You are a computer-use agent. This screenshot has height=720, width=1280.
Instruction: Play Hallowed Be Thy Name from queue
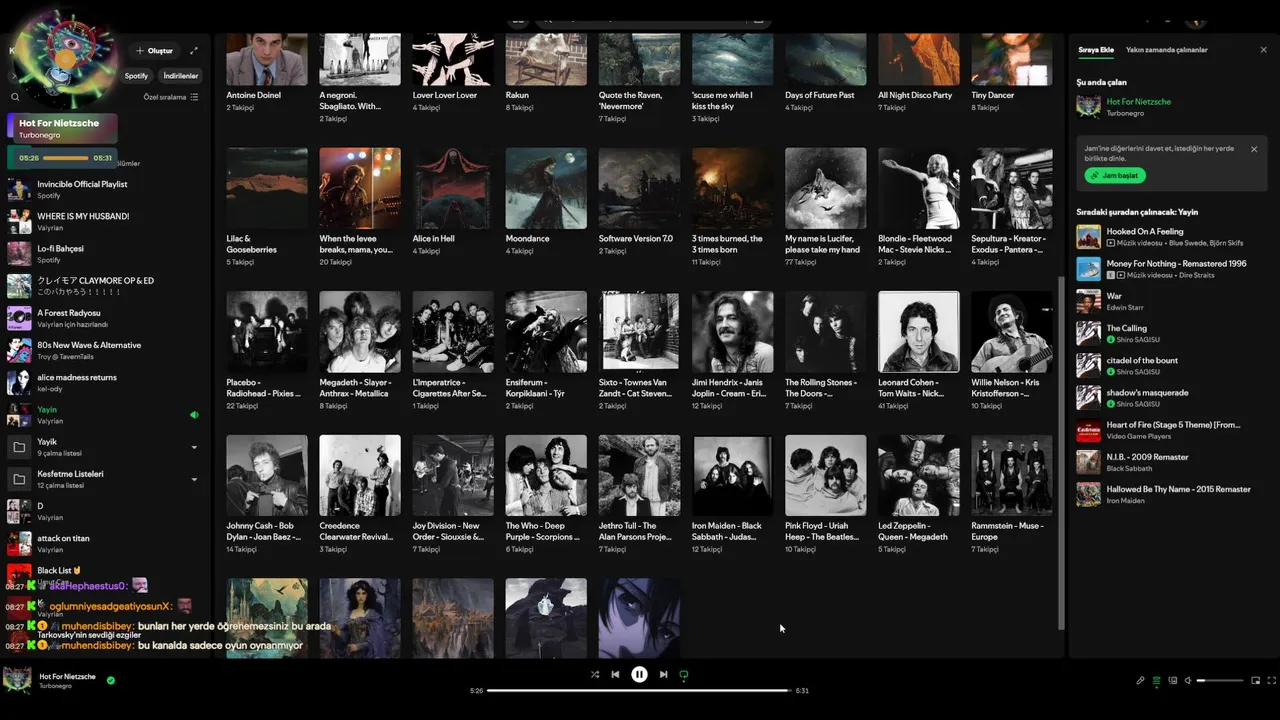click(x=1170, y=494)
